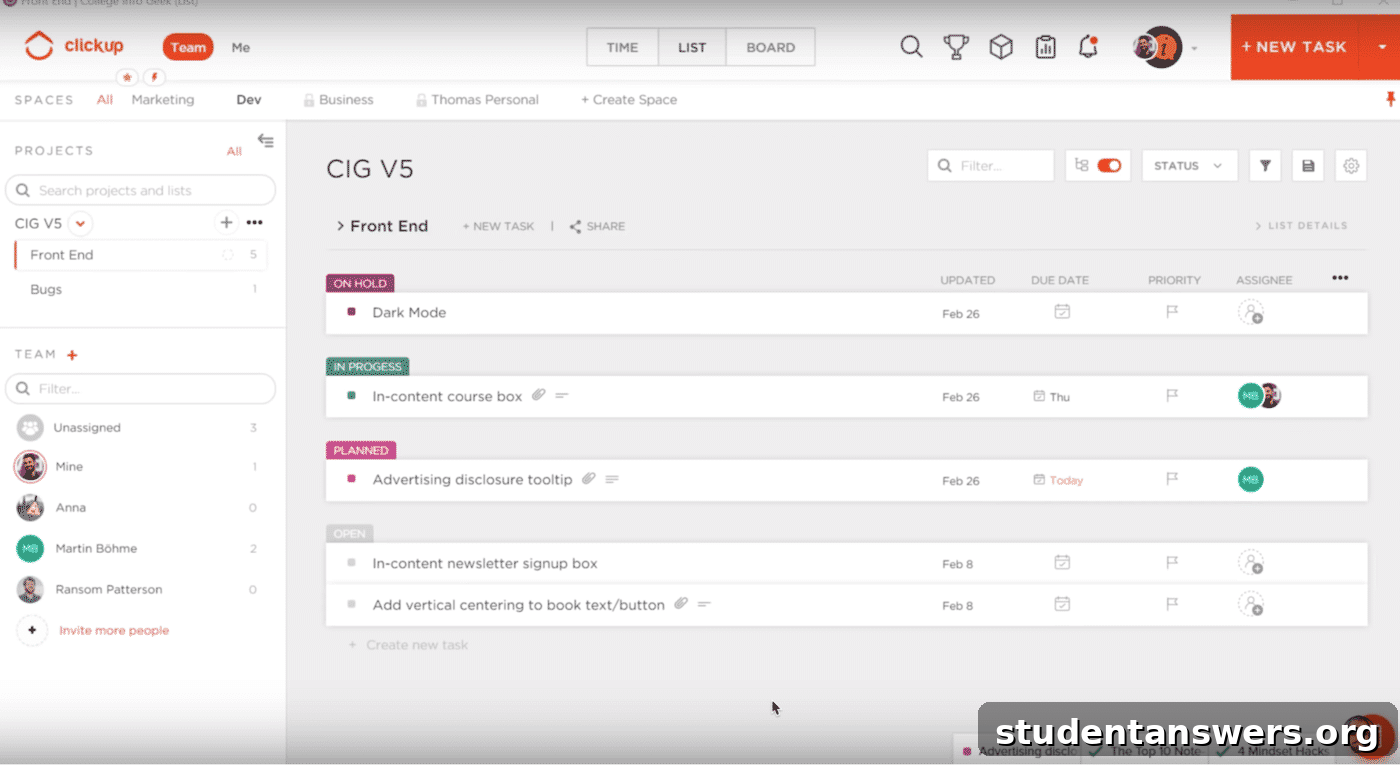Image resolution: width=1400 pixels, height=765 pixels.
Task: Switch to Team view toggle
Action: pyautogui.click(x=188, y=47)
